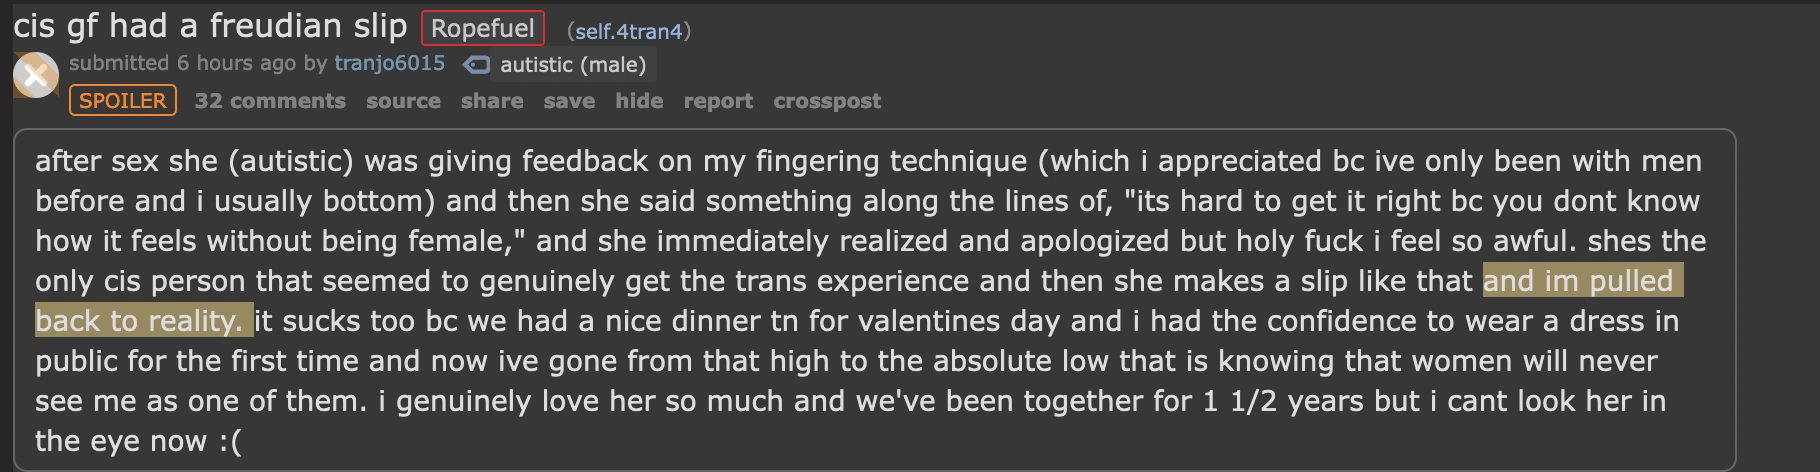The width and height of the screenshot is (1820, 472).
Task: Click the orange SPOILER tag
Action: (x=123, y=101)
